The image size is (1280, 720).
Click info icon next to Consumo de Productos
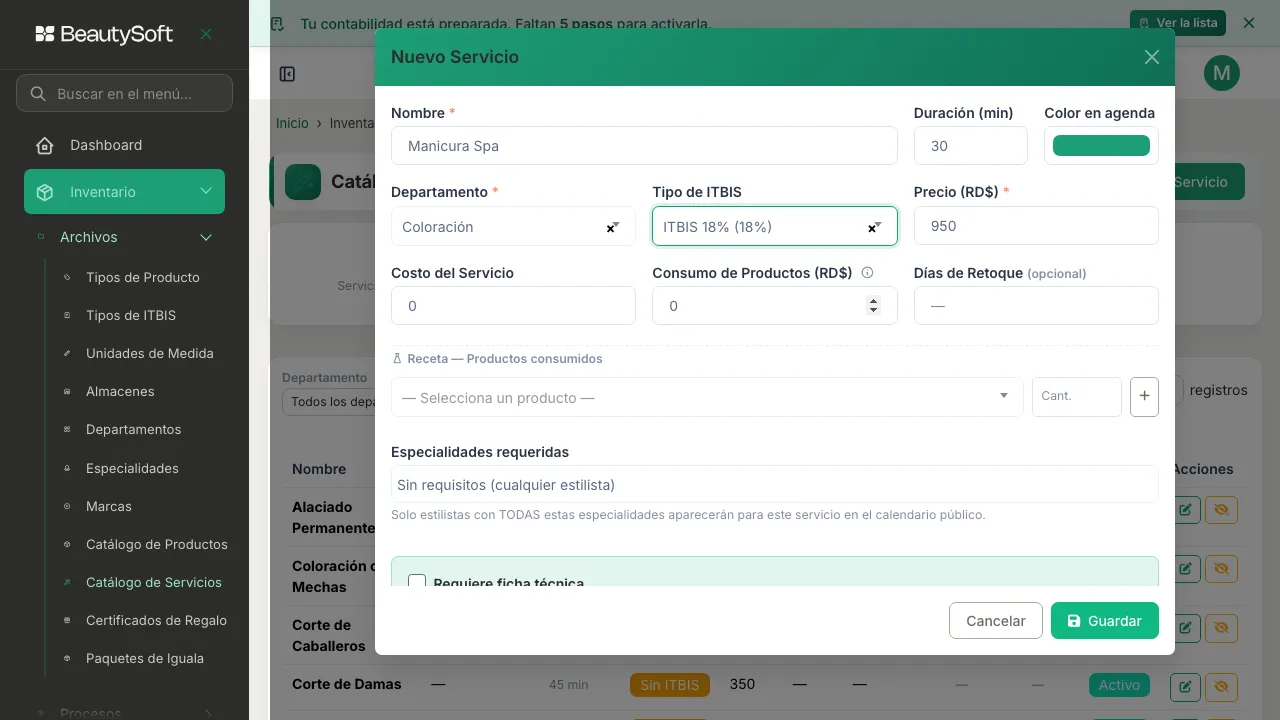[x=867, y=272]
